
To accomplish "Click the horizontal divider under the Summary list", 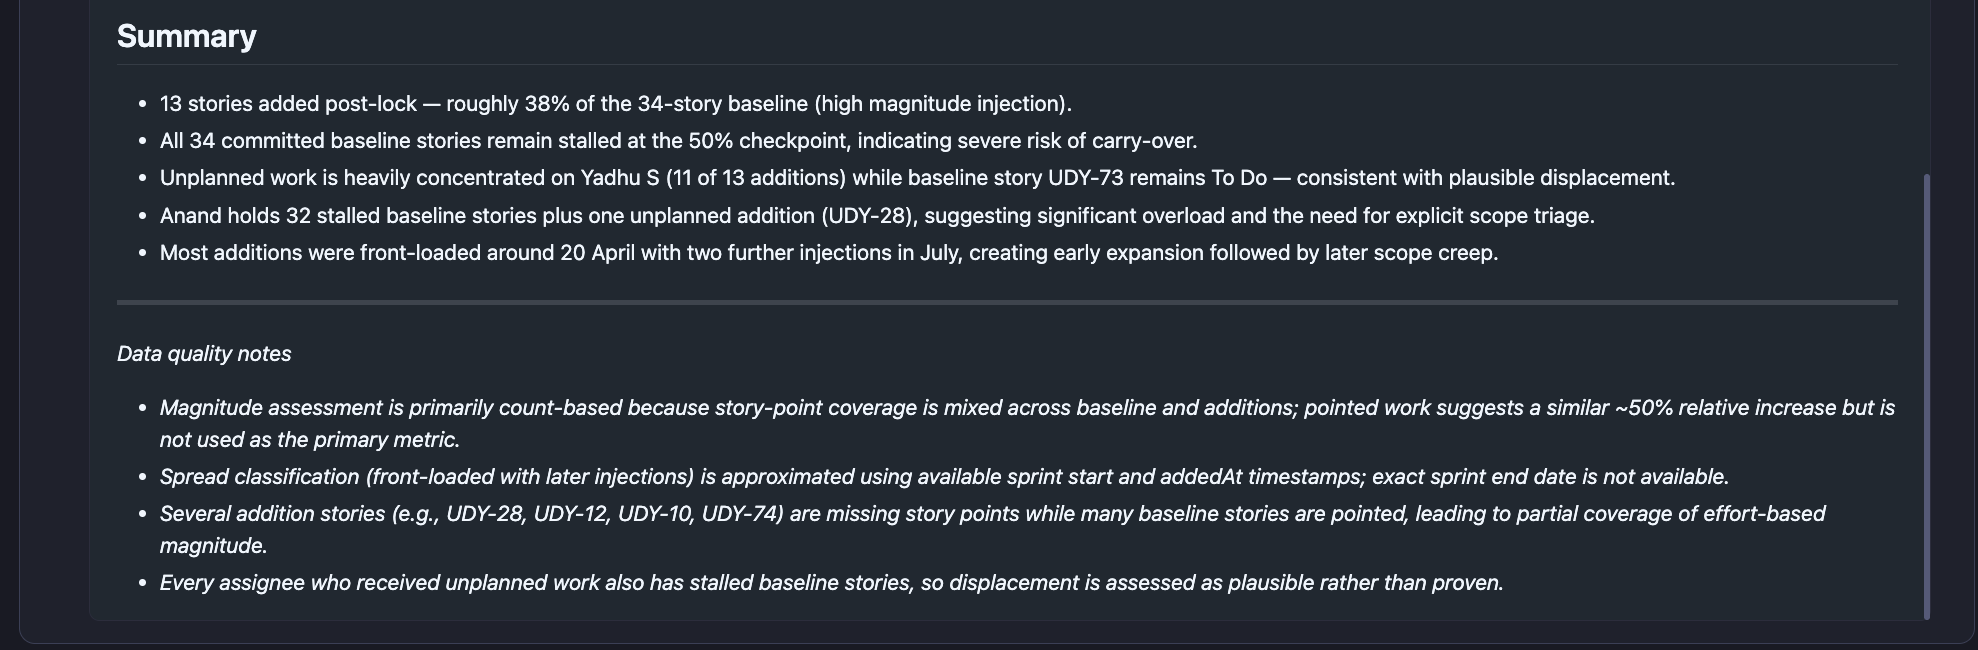I will click(1007, 302).
